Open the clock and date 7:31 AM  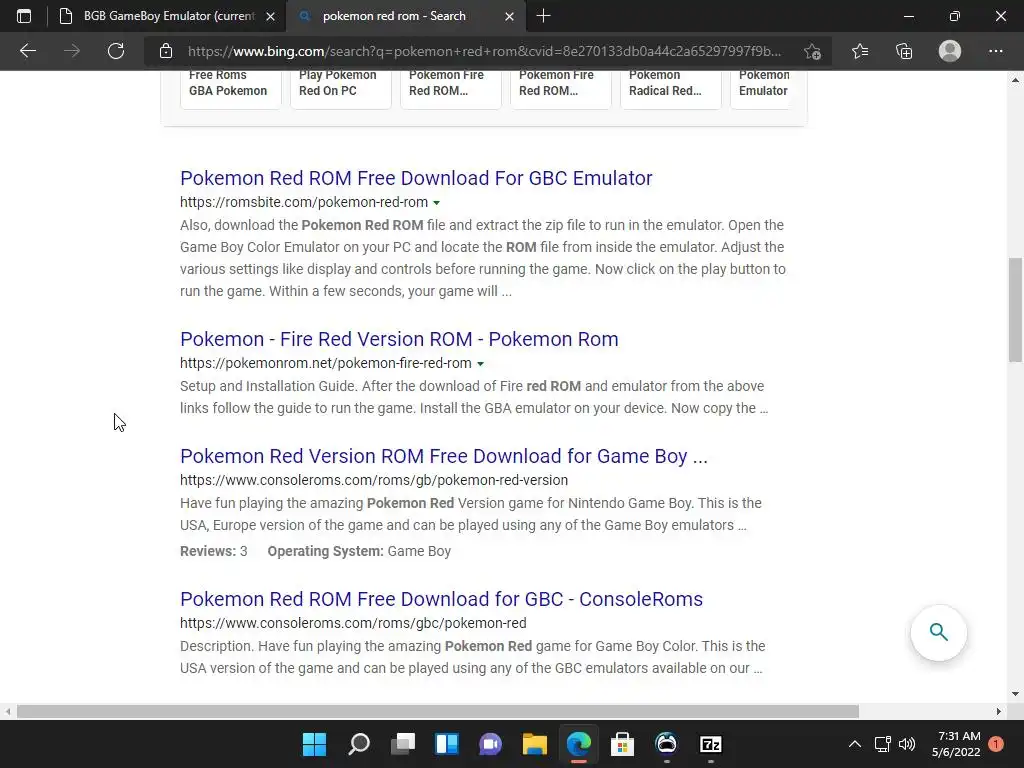click(x=956, y=744)
